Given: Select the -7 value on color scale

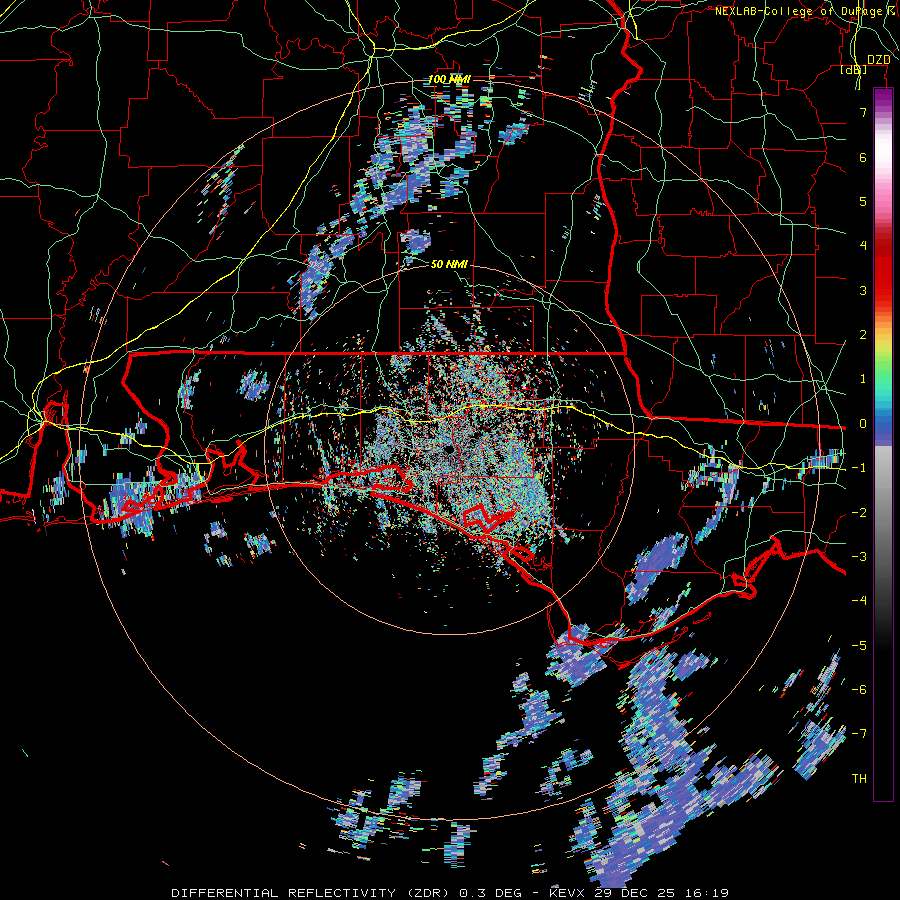Looking at the screenshot, I should (x=859, y=734).
